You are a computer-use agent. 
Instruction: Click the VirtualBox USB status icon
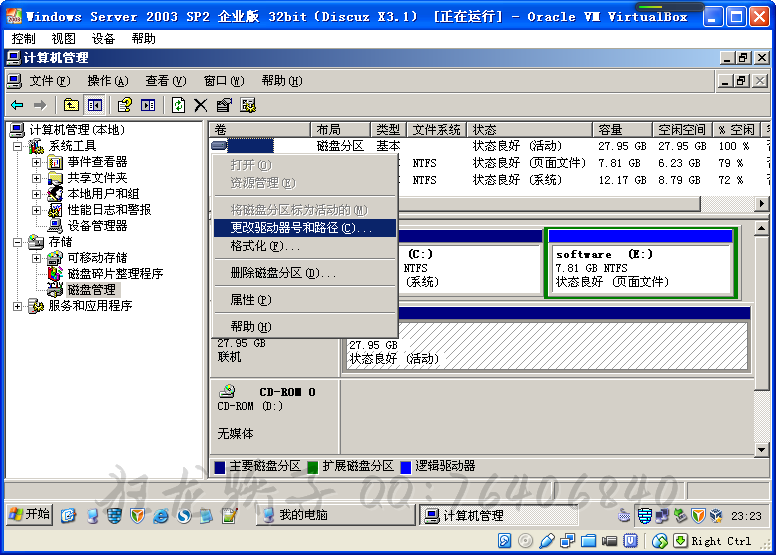tap(547, 541)
